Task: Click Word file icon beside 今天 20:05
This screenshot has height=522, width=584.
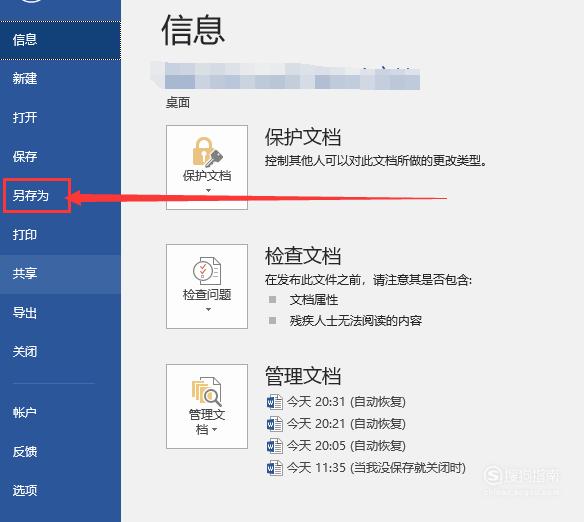Action: tap(275, 446)
